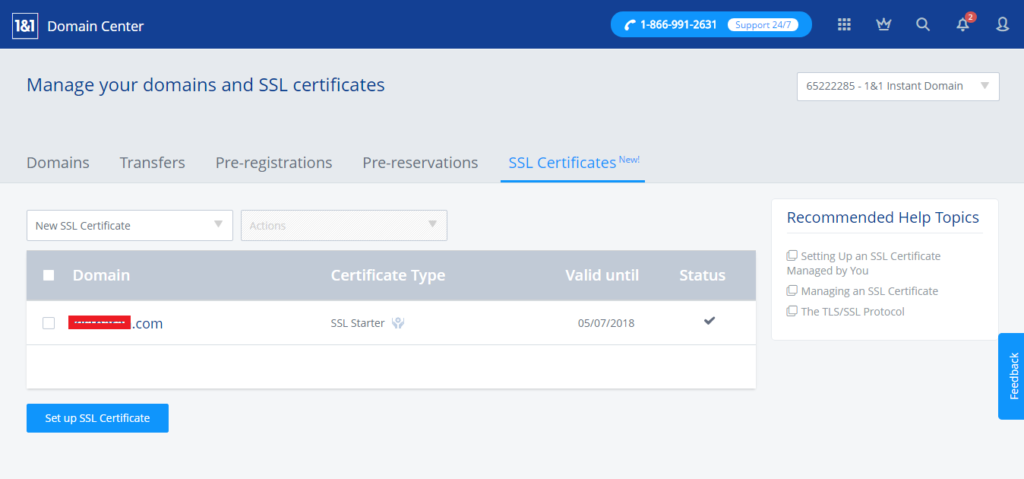Open the Pre-reservations tab
This screenshot has height=479, width=1024.
[420, 163]
